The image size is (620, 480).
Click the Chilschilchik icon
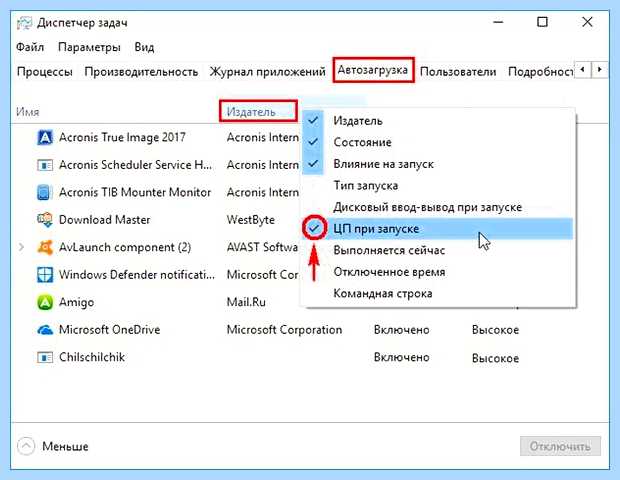click(x=45, y=357)
